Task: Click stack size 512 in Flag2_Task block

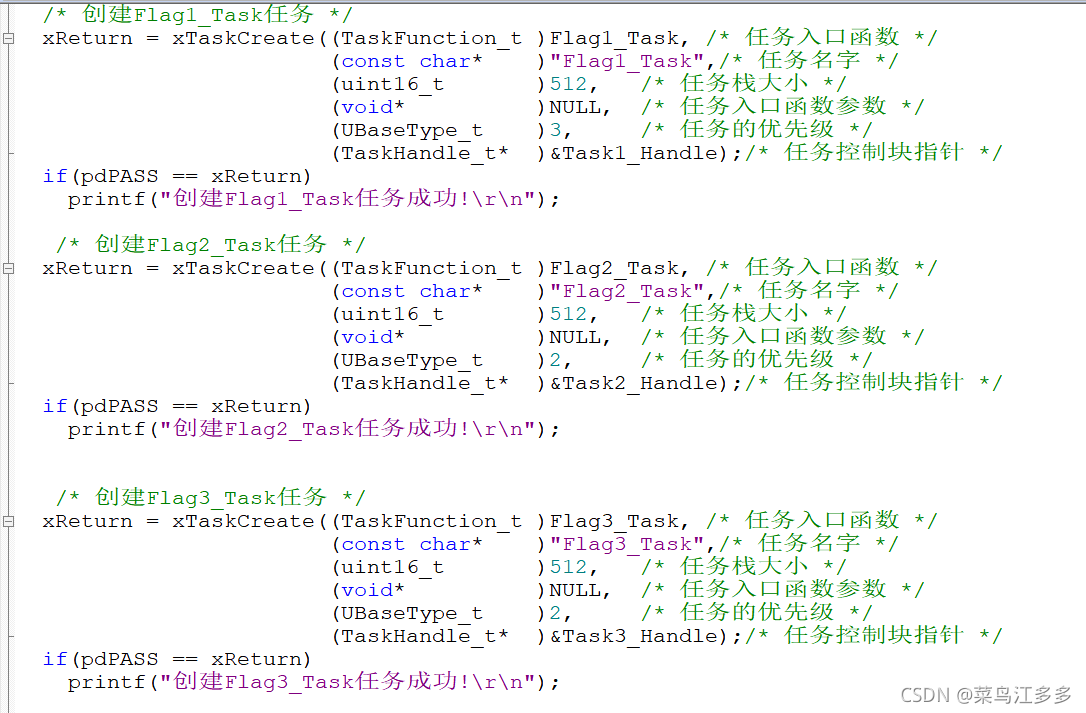Action: 569,315
